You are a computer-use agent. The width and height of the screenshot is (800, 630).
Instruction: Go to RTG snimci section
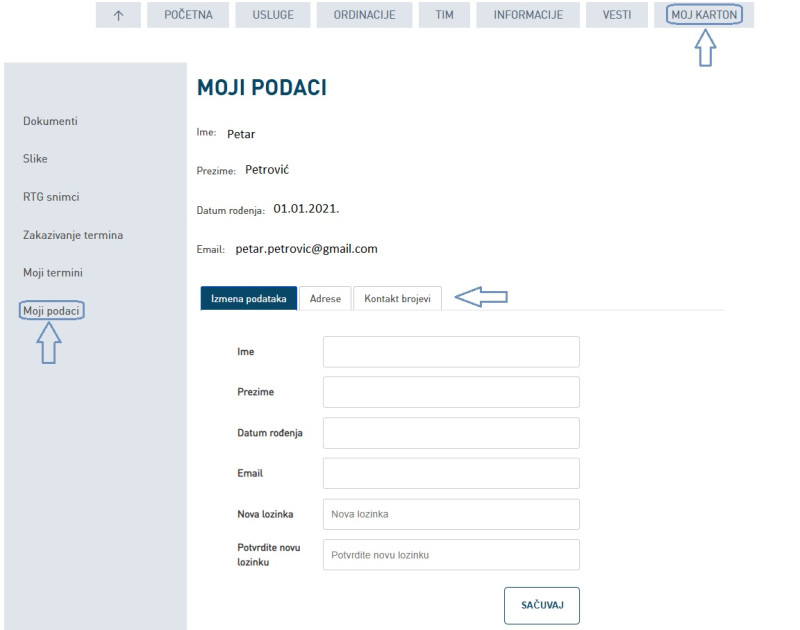(x=51, y=197)
